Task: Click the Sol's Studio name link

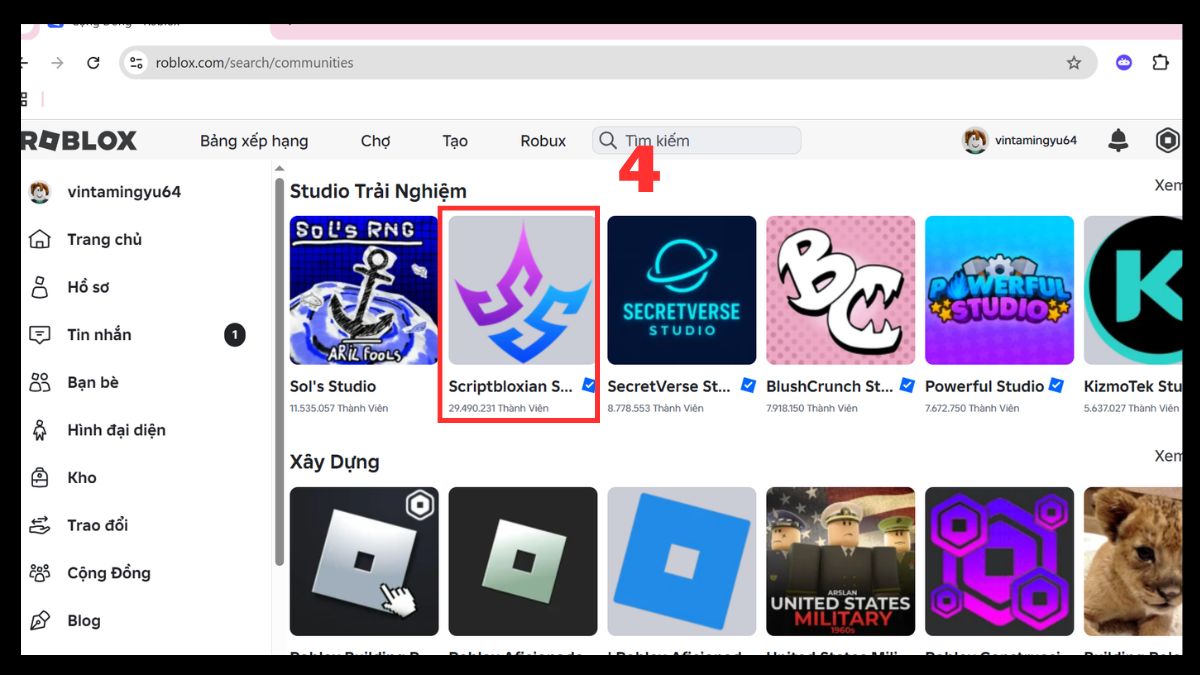Action: (333, 386)
